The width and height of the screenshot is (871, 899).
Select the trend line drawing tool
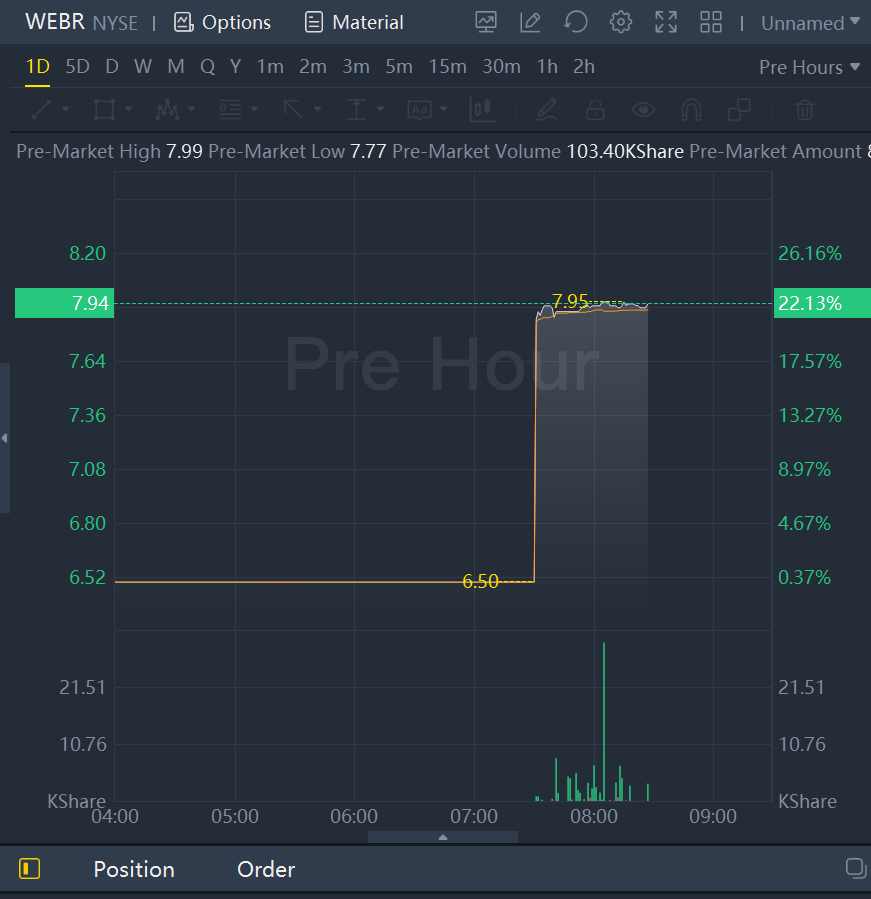(42, 109)
